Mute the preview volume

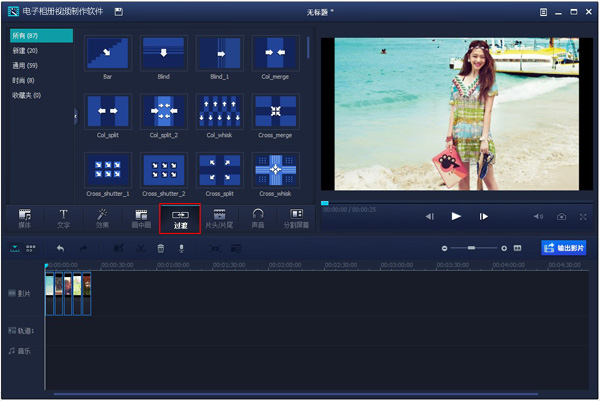point(538,217)
